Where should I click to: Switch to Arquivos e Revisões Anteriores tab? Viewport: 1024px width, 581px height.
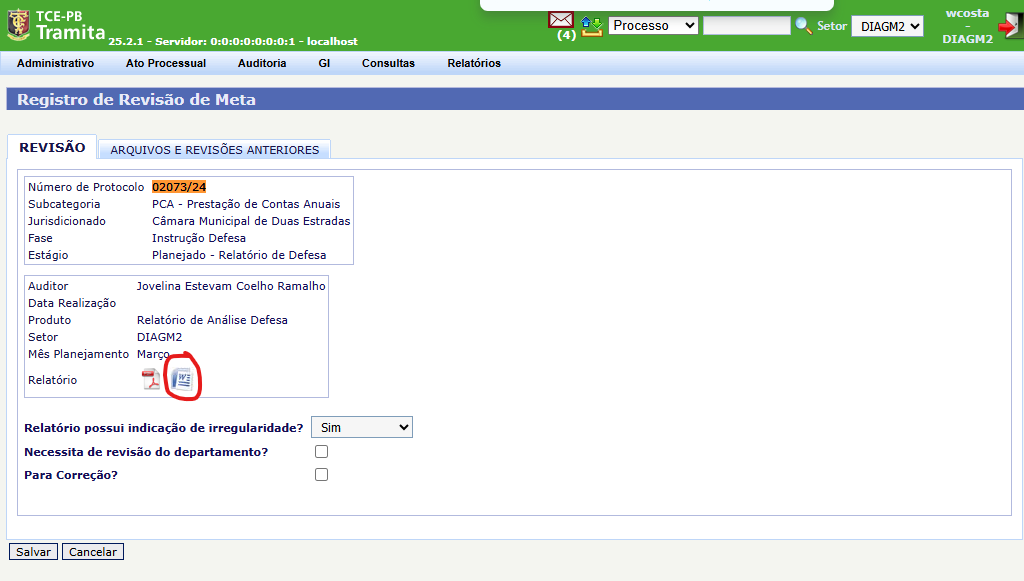coord(215,149)
